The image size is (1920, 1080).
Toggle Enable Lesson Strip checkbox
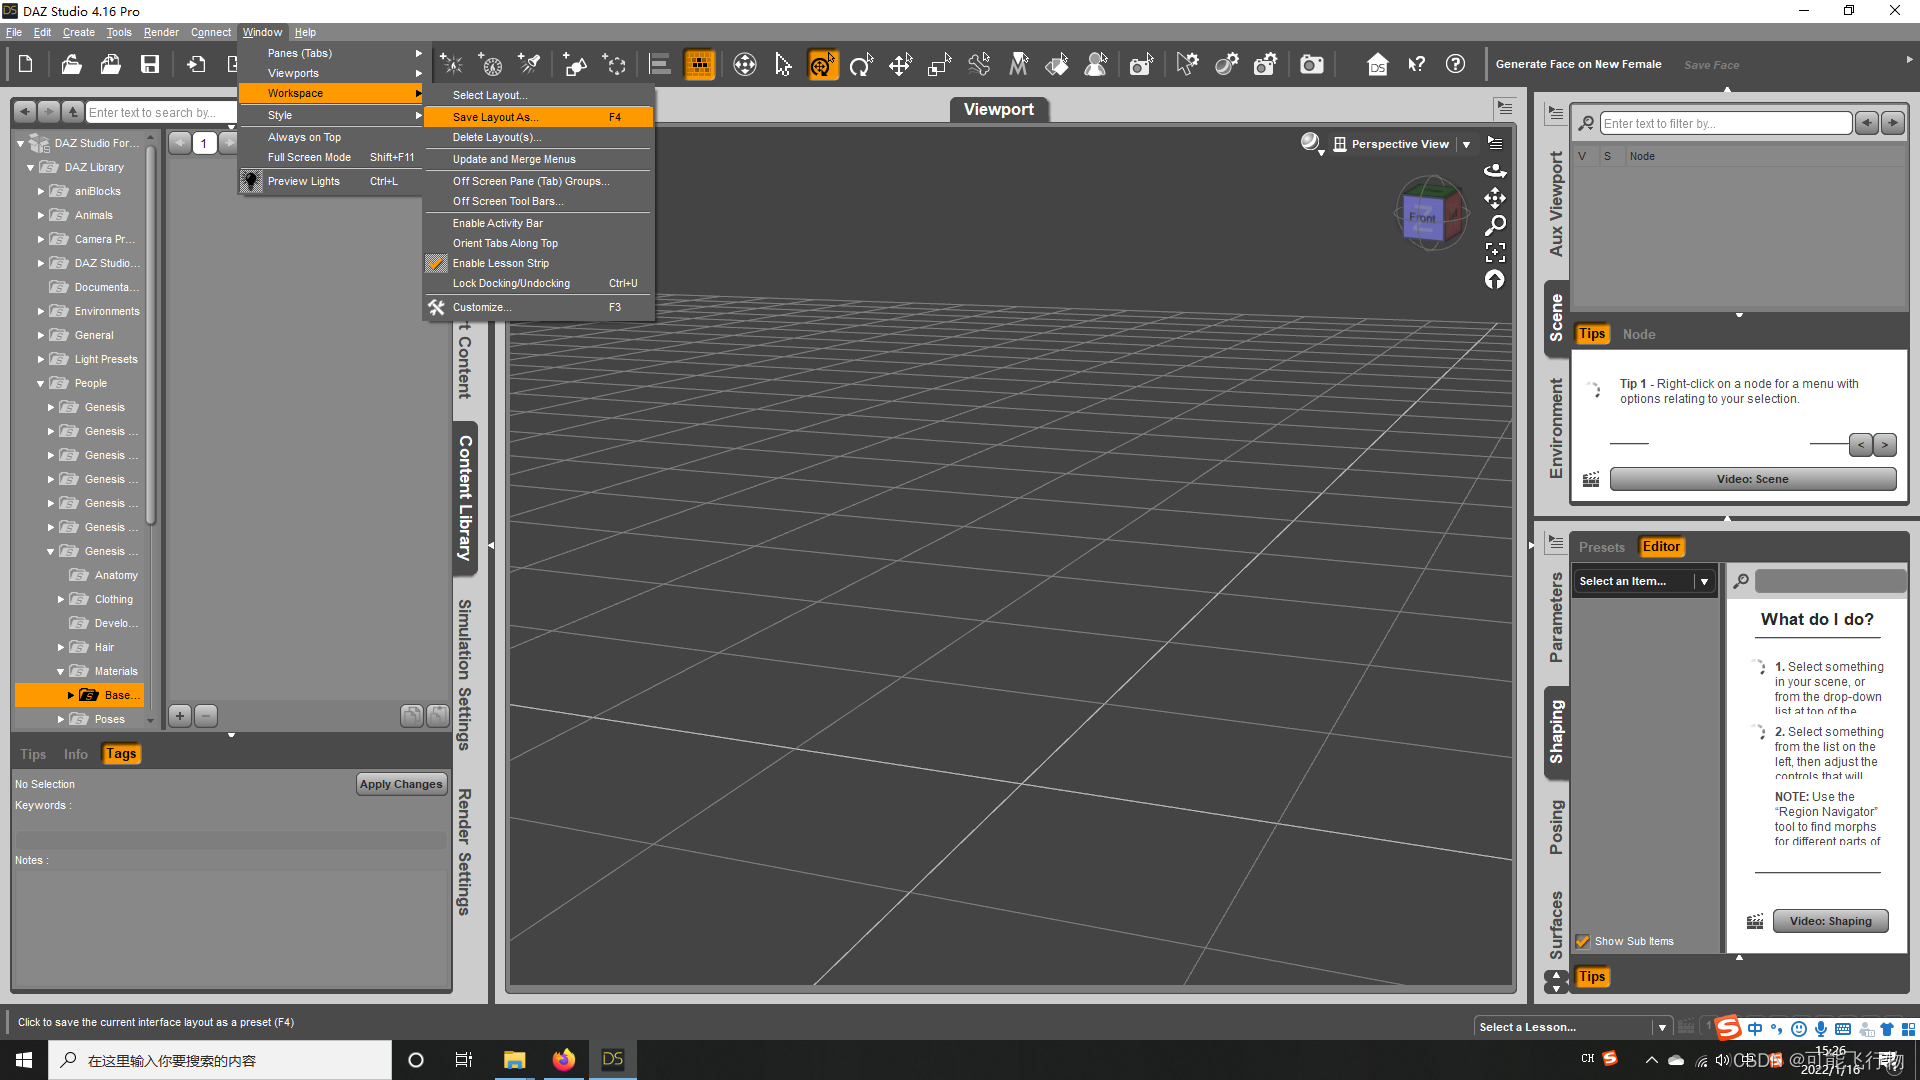coord(437,263)
